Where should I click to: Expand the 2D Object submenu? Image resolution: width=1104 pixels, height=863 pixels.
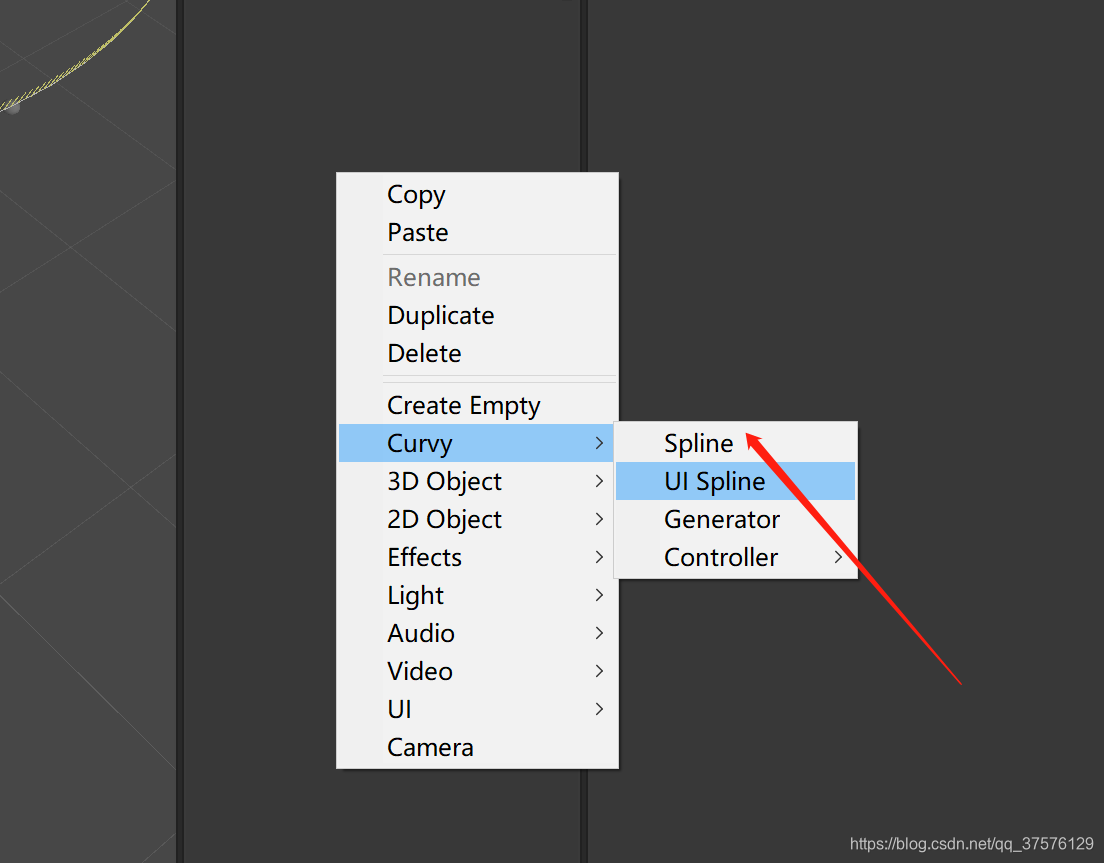click(x=444, y=519)
